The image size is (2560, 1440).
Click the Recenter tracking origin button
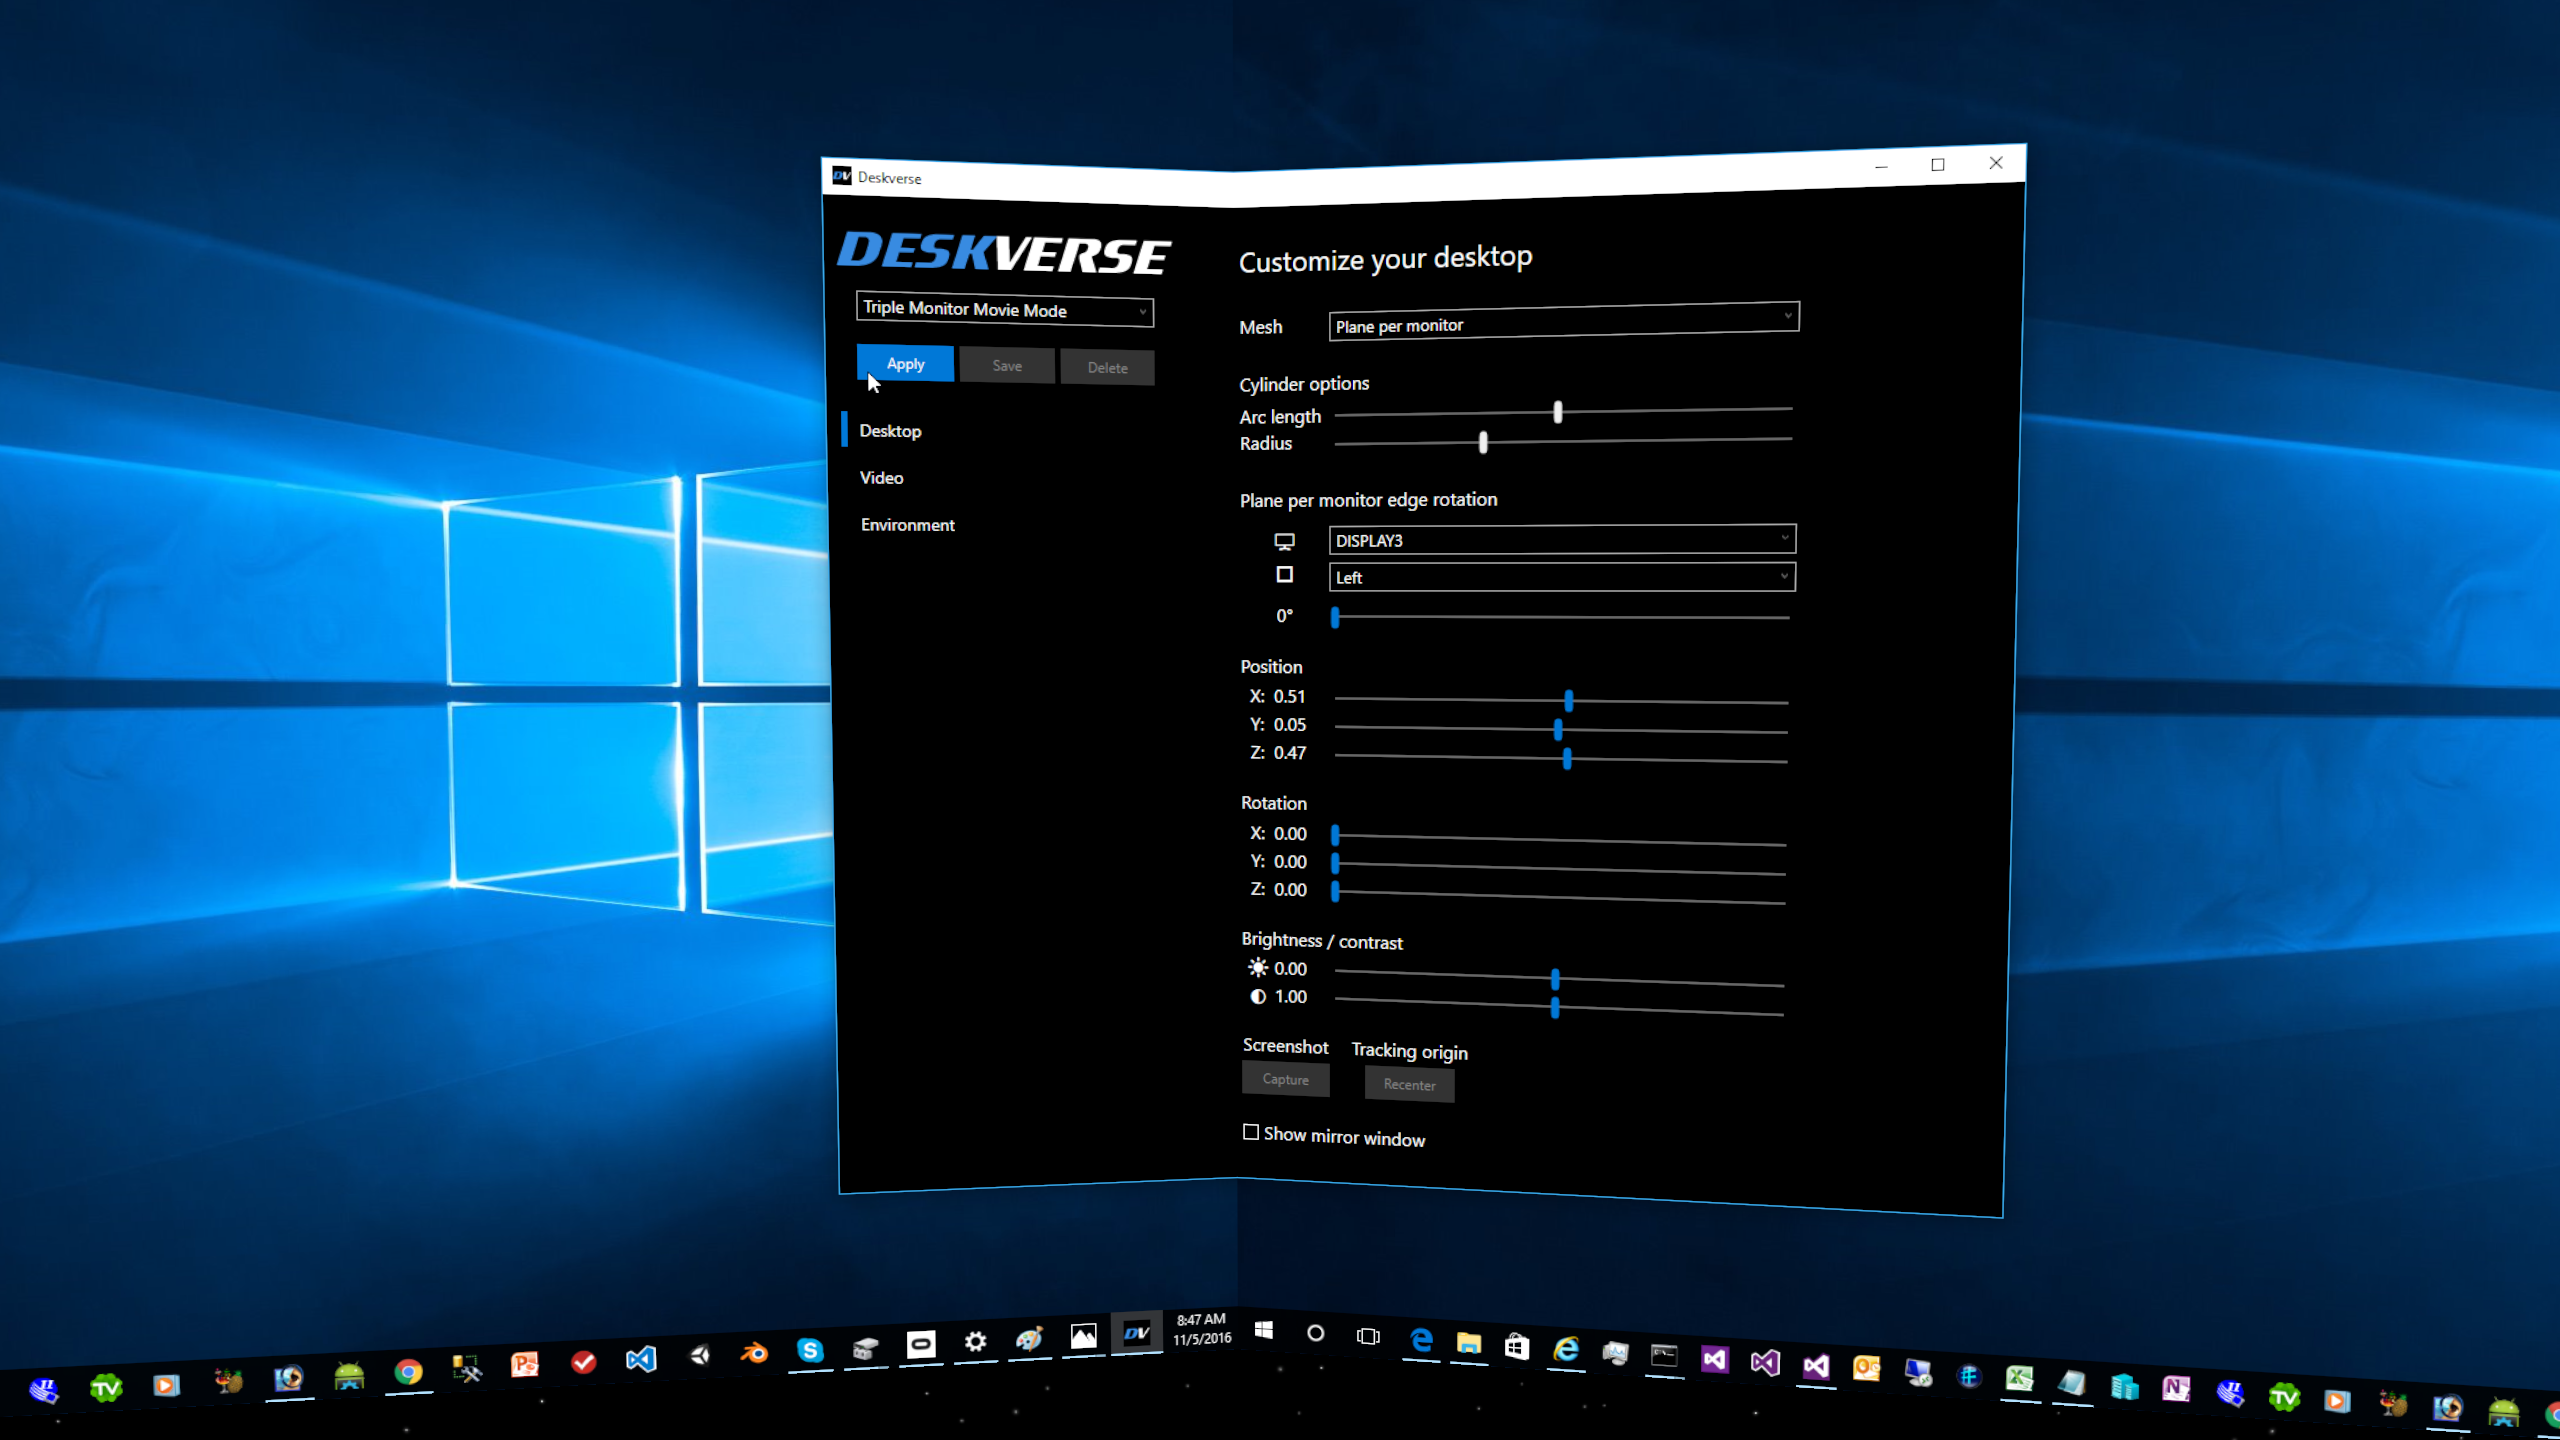coord(1409,1085)
